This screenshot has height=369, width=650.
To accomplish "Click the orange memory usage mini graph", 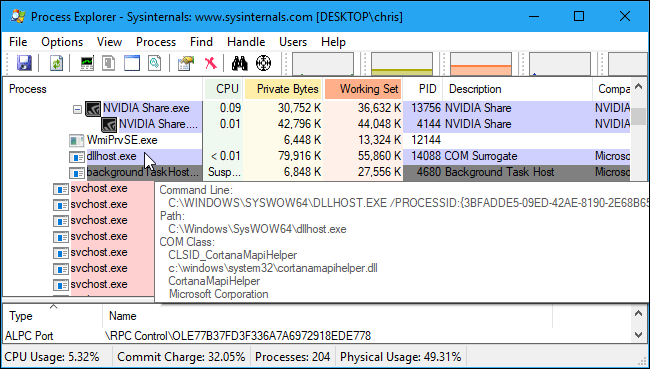I will click(x=481, y=64).
